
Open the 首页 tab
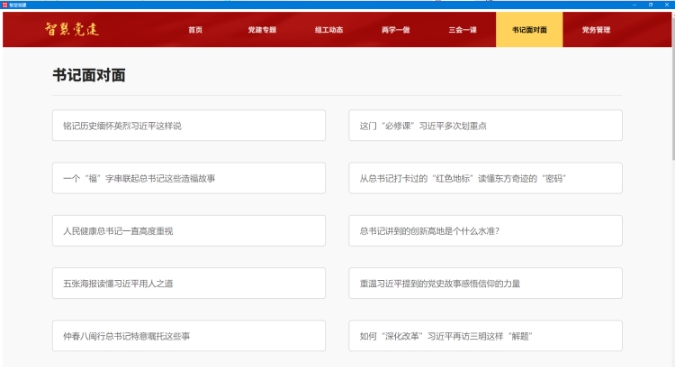(195, 30)
